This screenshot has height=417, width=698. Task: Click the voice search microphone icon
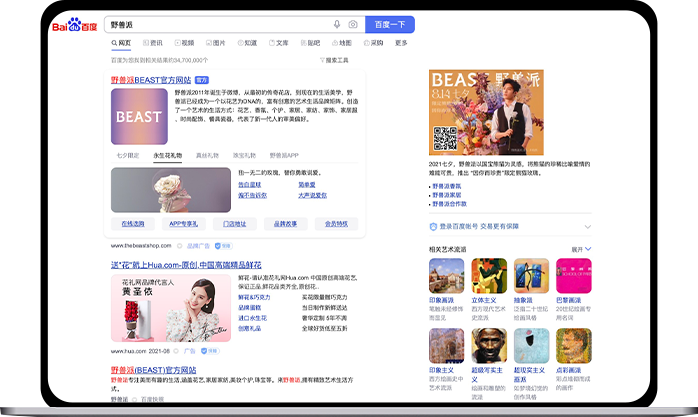(337, 24)
